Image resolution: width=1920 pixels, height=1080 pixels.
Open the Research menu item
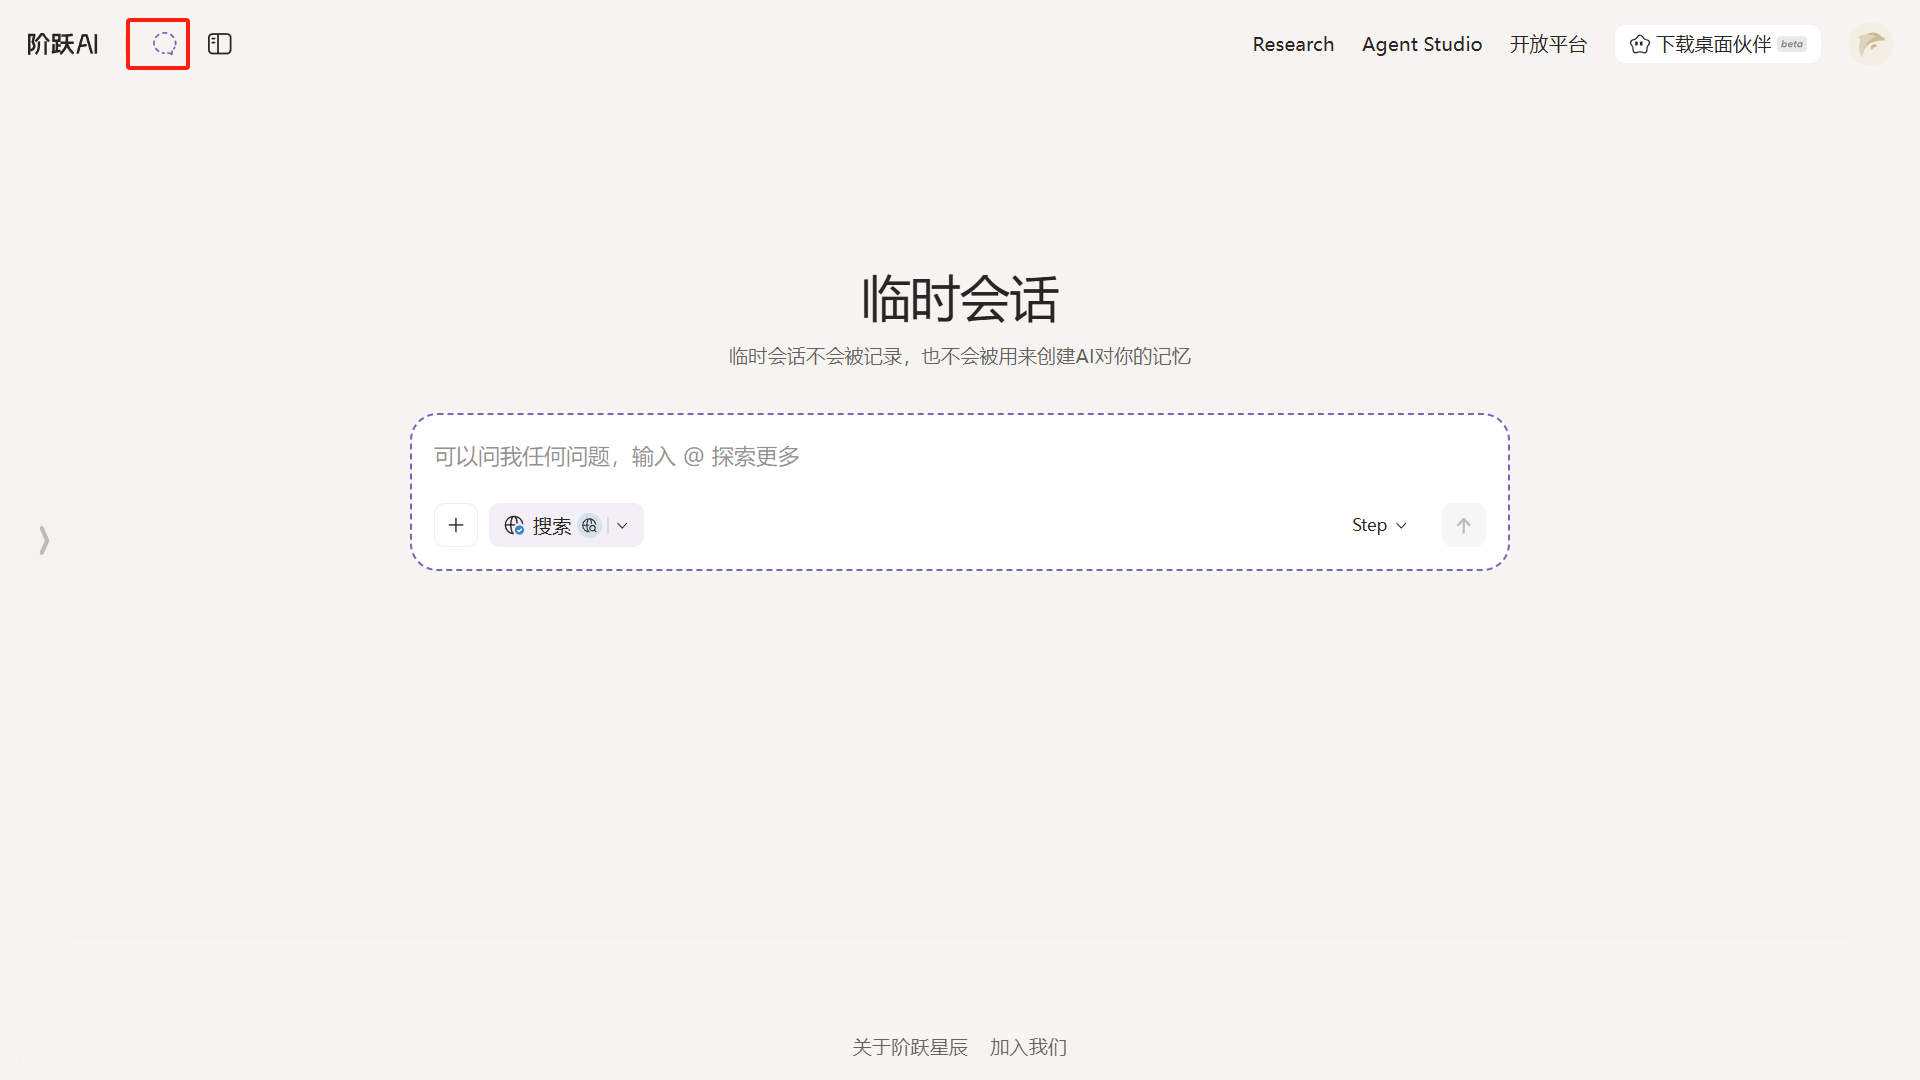tap(1293, 44)
